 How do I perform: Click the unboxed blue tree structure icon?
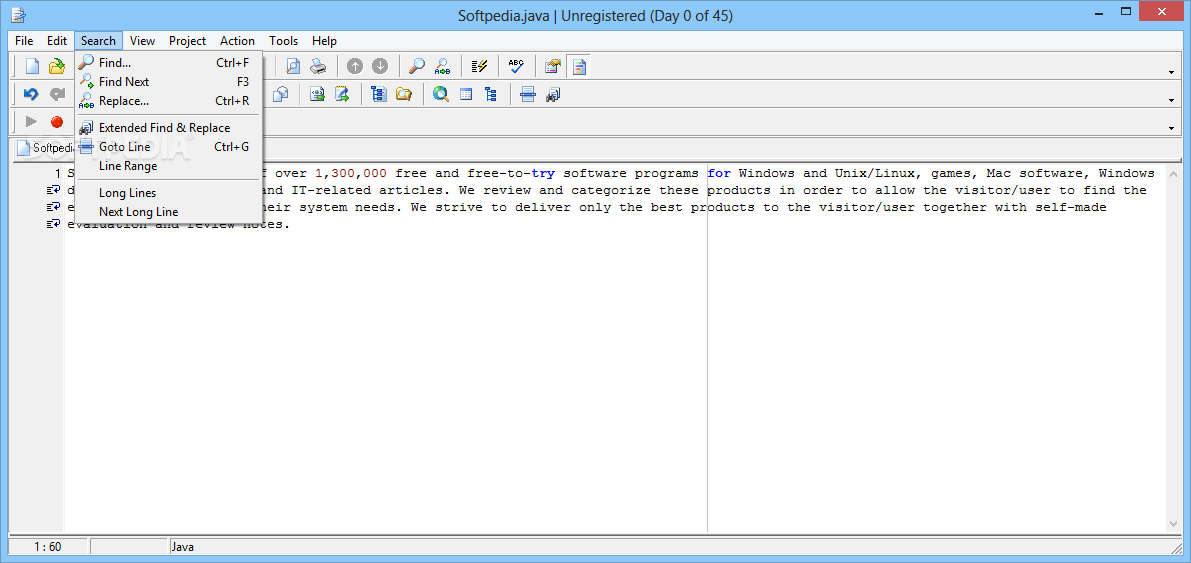[x=491, y=94]
